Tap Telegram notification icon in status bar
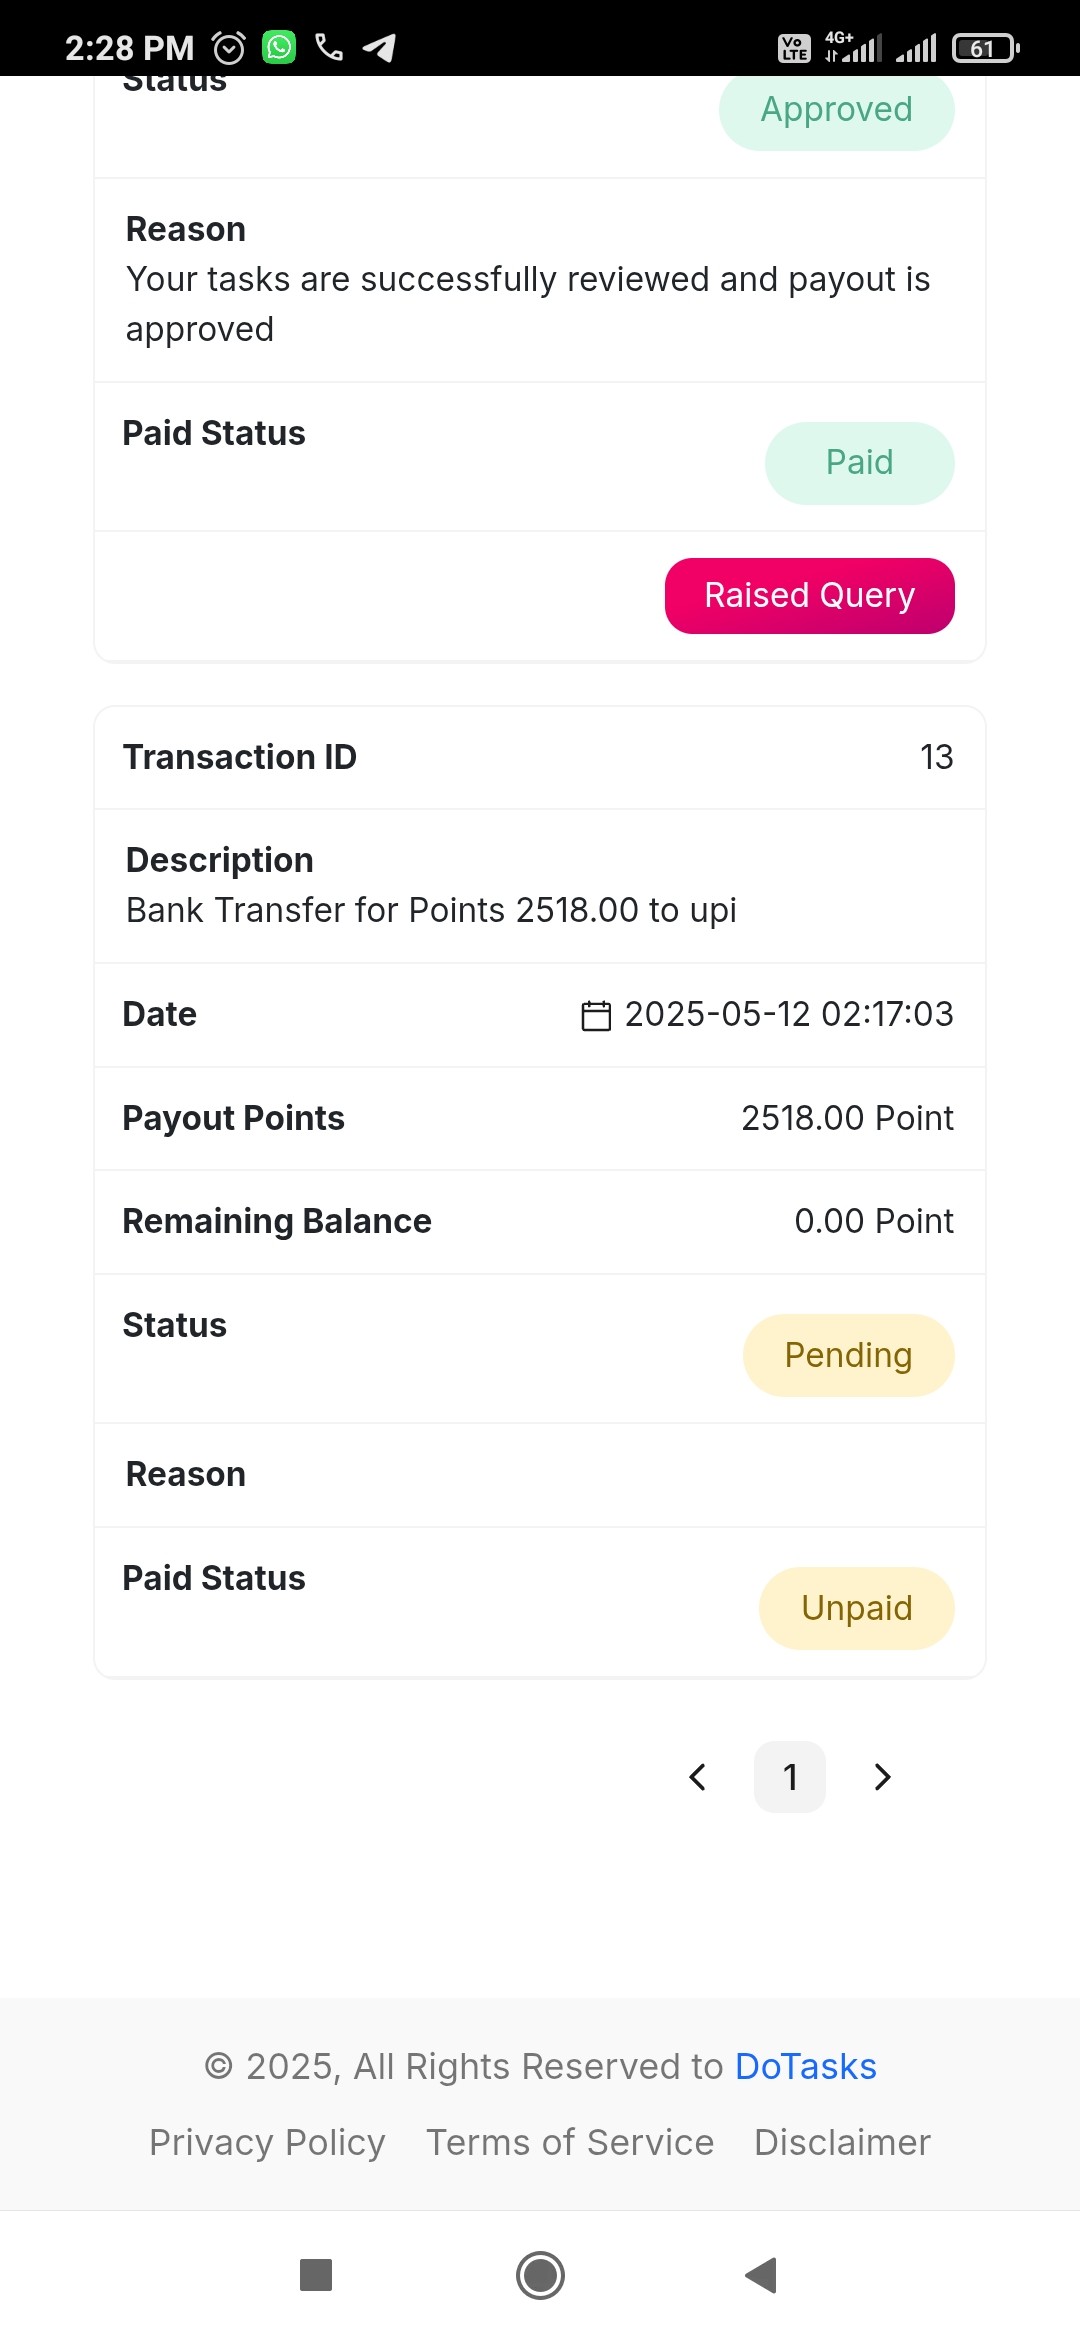Image resolution: width=1080 pixels, height=2340 pixels. click(379, 47)
